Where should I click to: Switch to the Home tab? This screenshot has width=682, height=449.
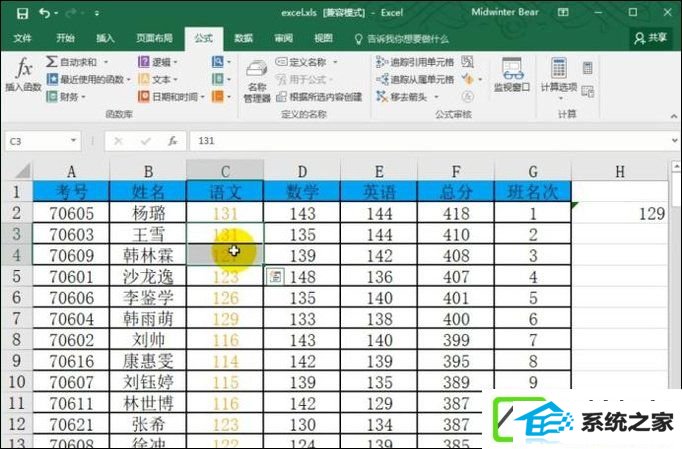(65, 38)
